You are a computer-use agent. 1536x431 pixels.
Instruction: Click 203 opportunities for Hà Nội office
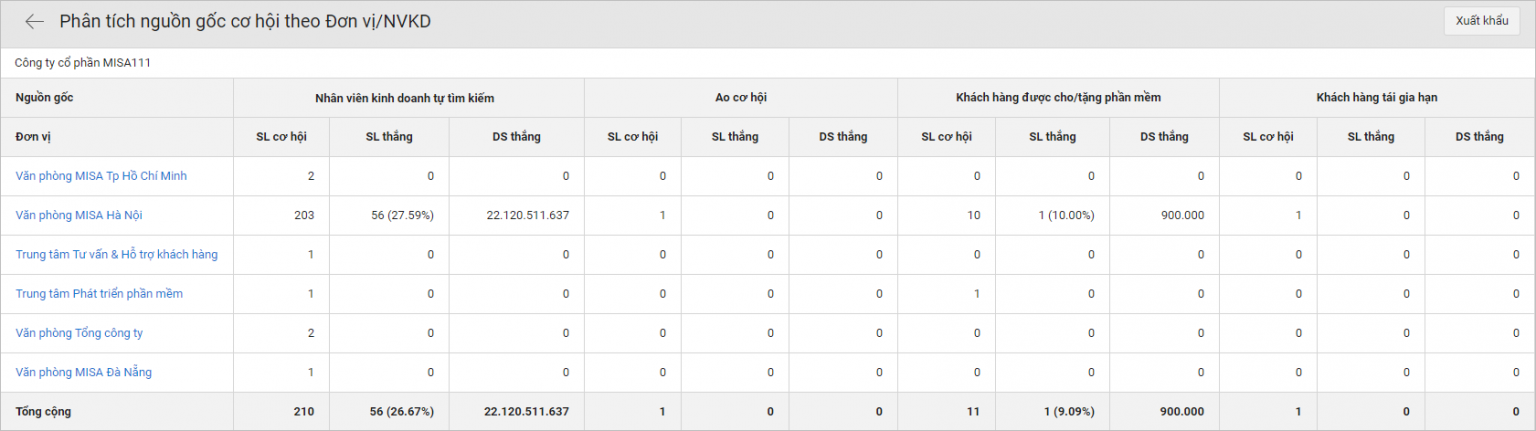pyautogui.click(x=303, y=215)
